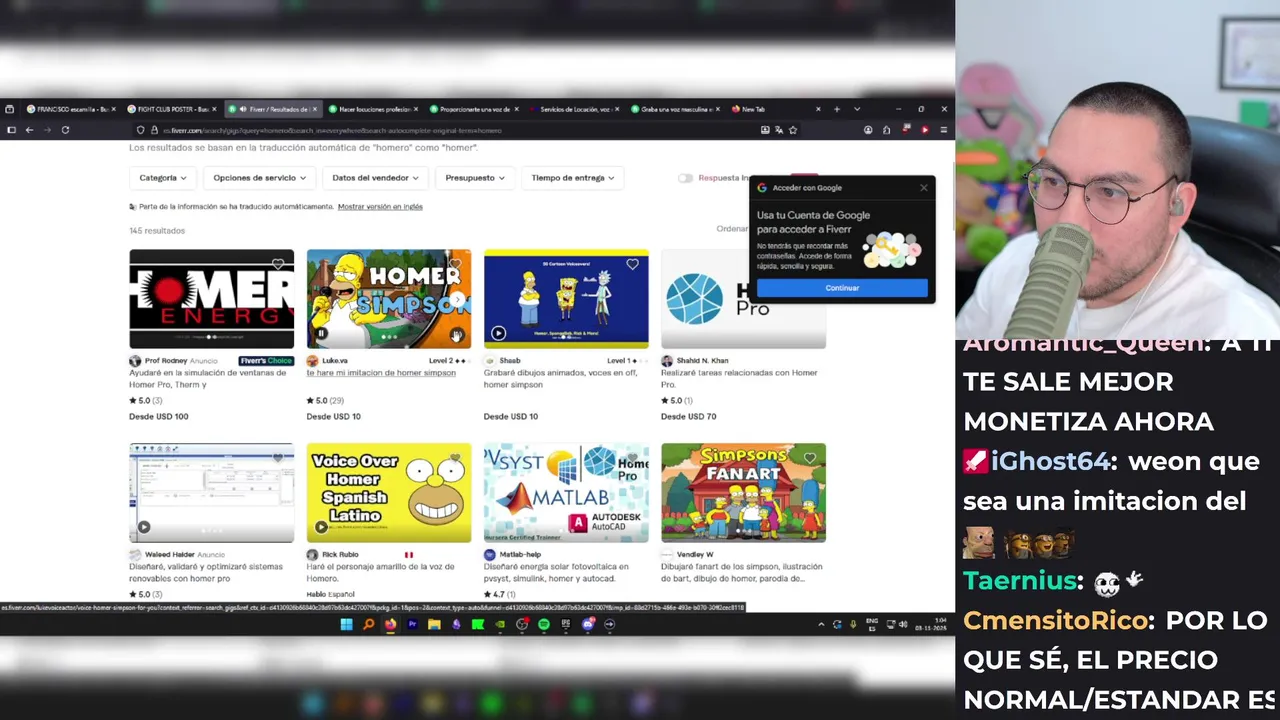Screen dimensions: 1280x720
Task: Open File Explorer from taskbar
Action: (434, 624)
